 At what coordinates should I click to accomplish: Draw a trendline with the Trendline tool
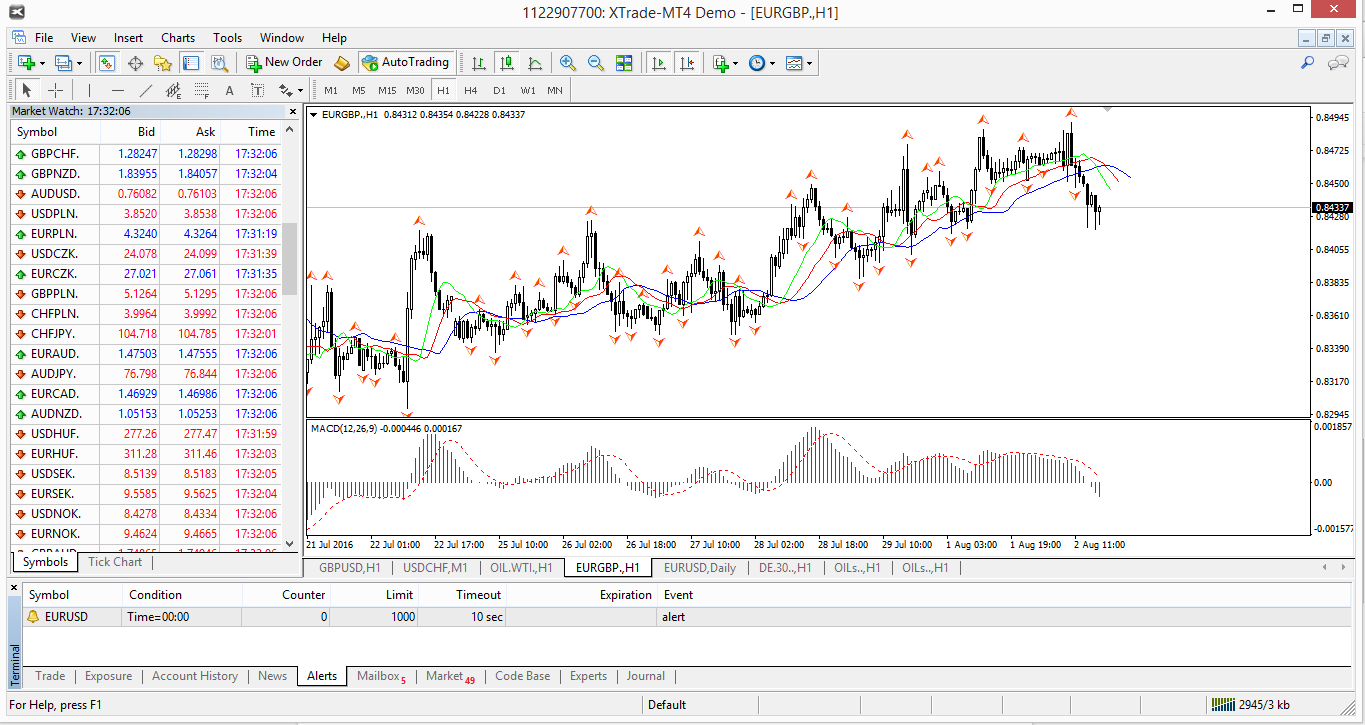[146, 90]
